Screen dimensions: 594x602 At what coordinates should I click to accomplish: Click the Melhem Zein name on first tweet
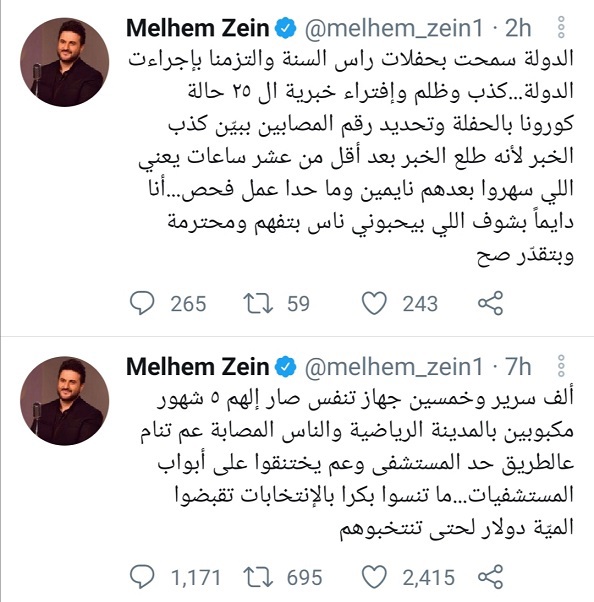(x=198, y=28)
